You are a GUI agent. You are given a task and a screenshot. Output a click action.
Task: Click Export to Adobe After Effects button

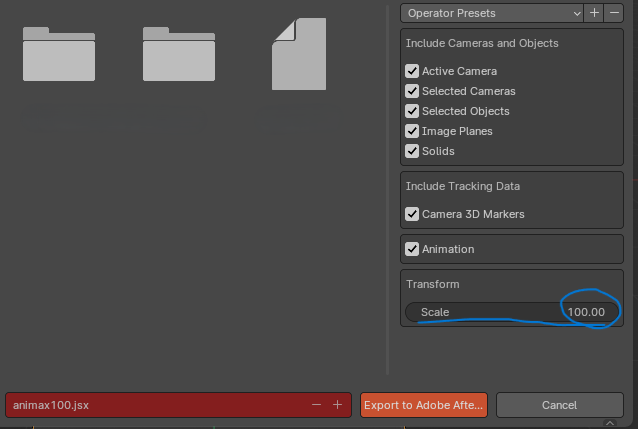(424, 405)
